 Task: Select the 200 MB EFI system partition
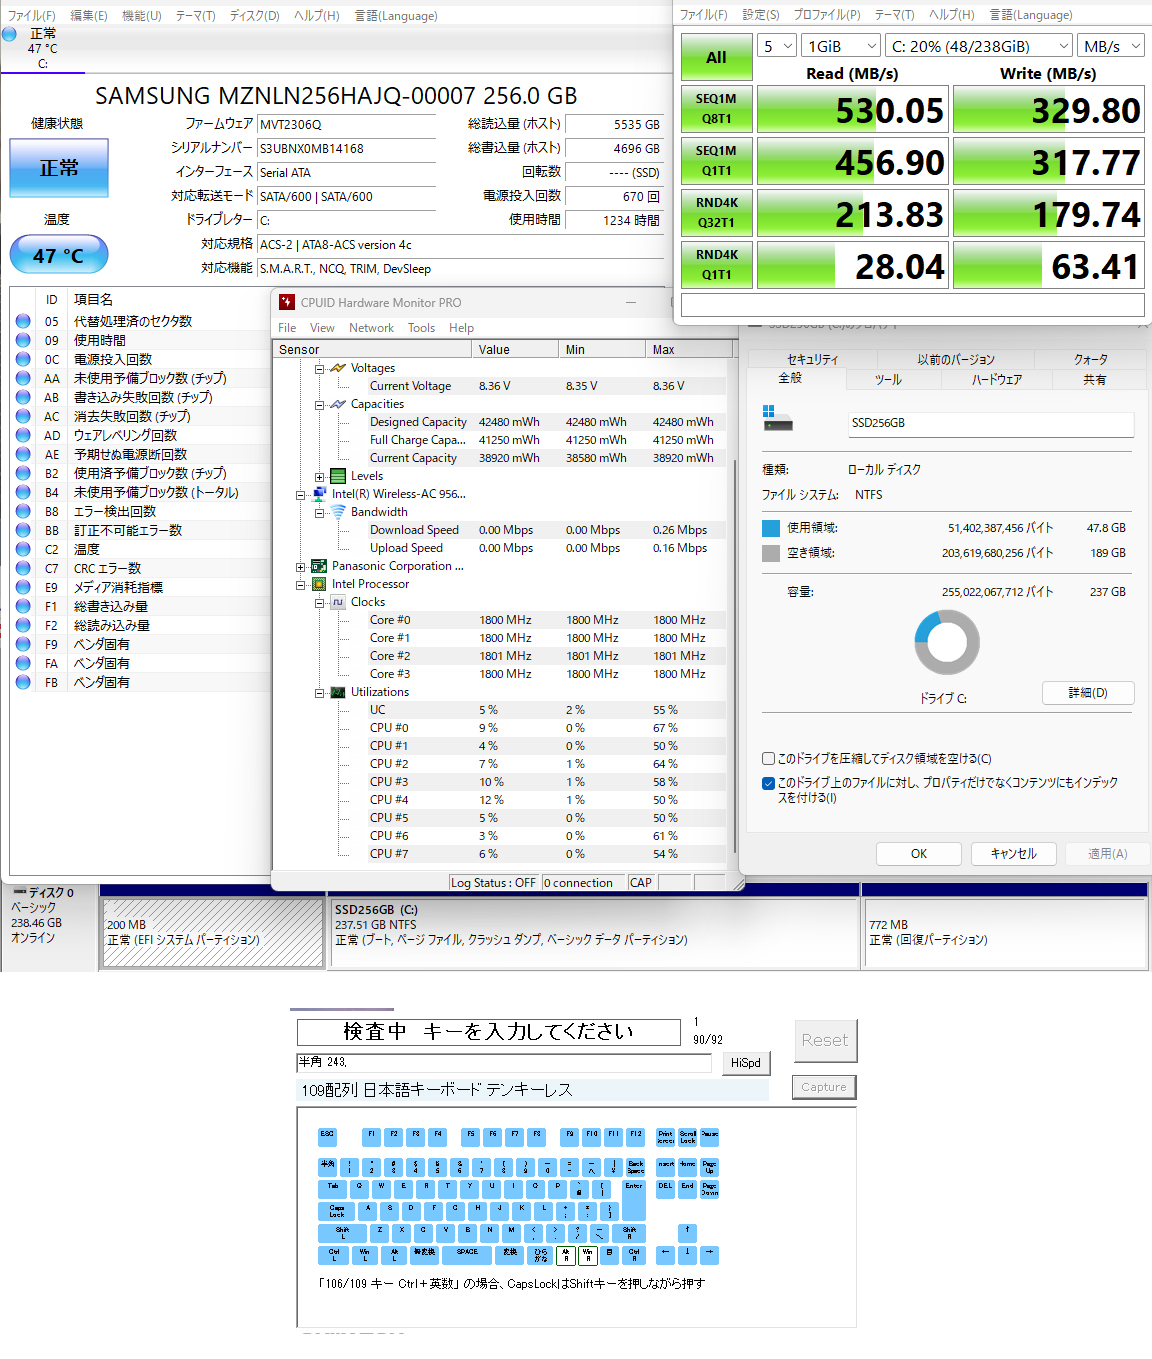213,933
